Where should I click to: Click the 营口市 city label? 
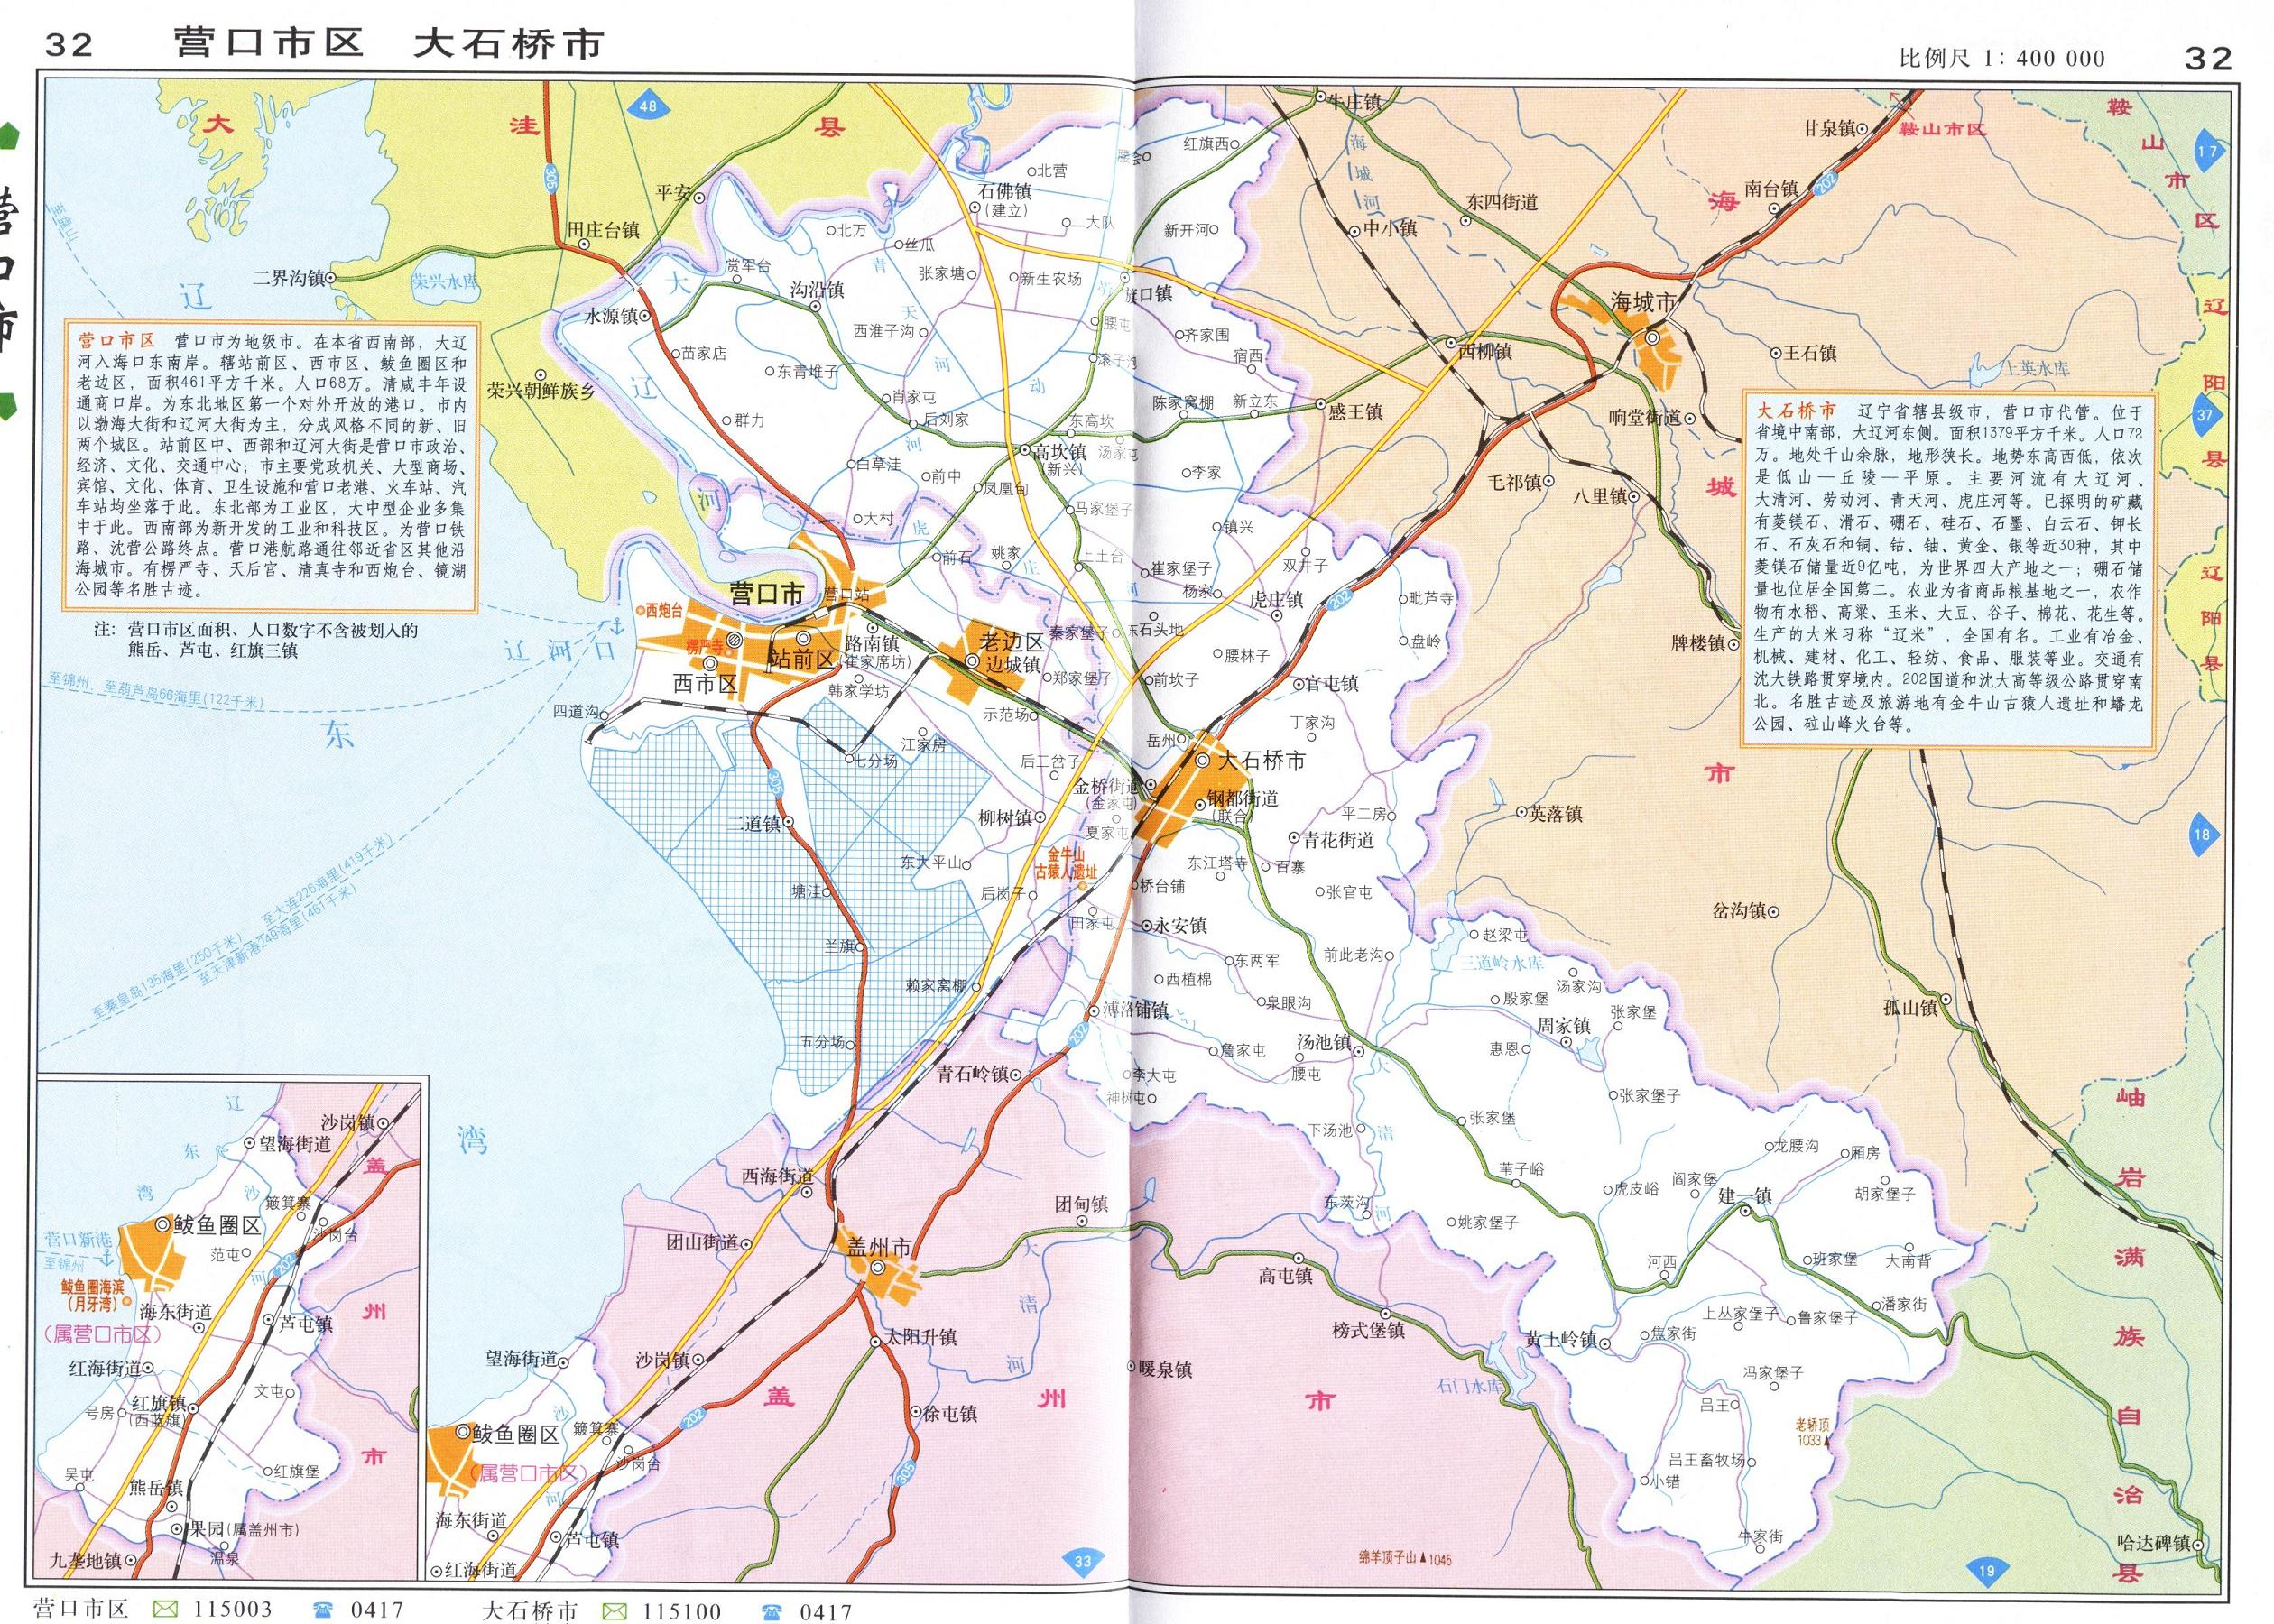pyautogui.click(x=766, y=594)
